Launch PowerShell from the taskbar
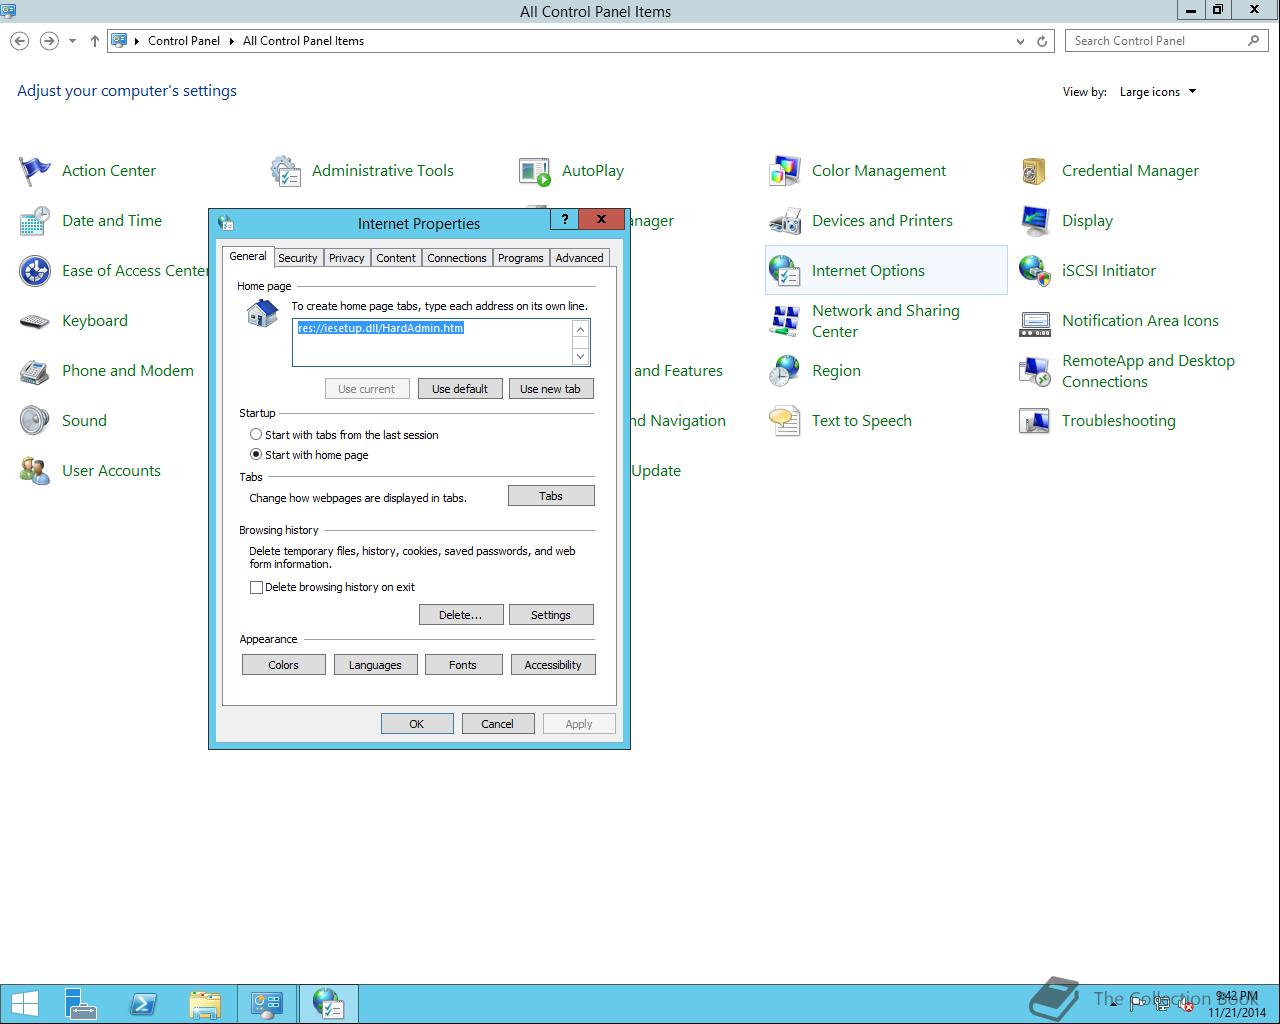 tap(143, 1004)
